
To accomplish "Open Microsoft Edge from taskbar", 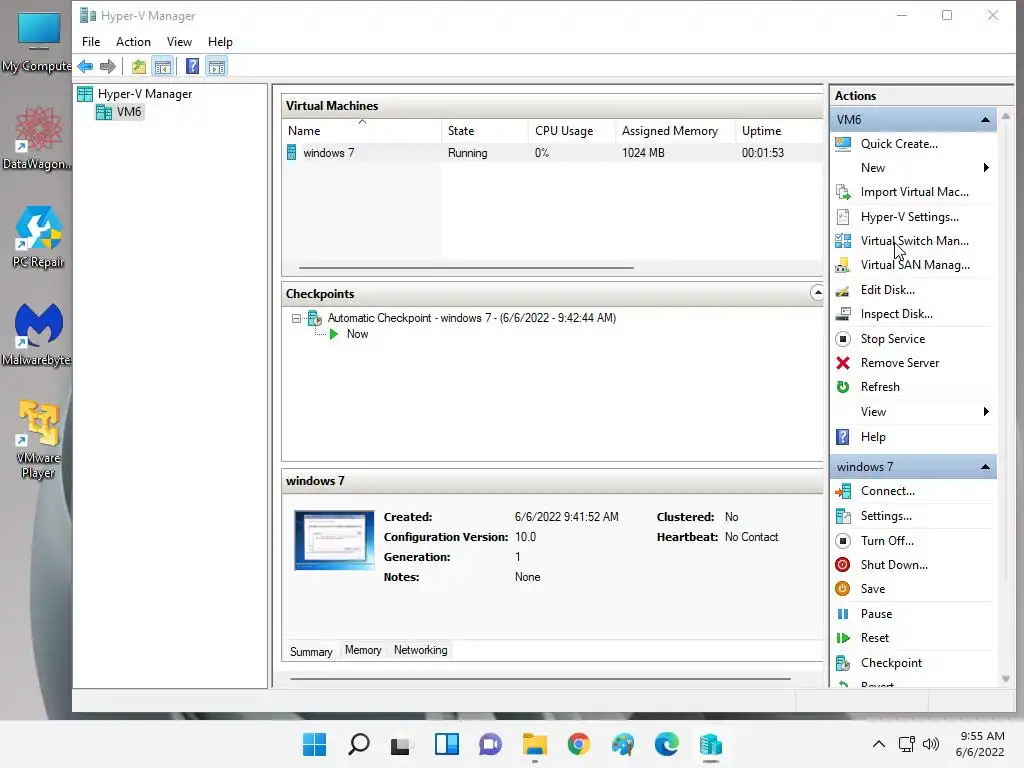I will tap(666, 744).
